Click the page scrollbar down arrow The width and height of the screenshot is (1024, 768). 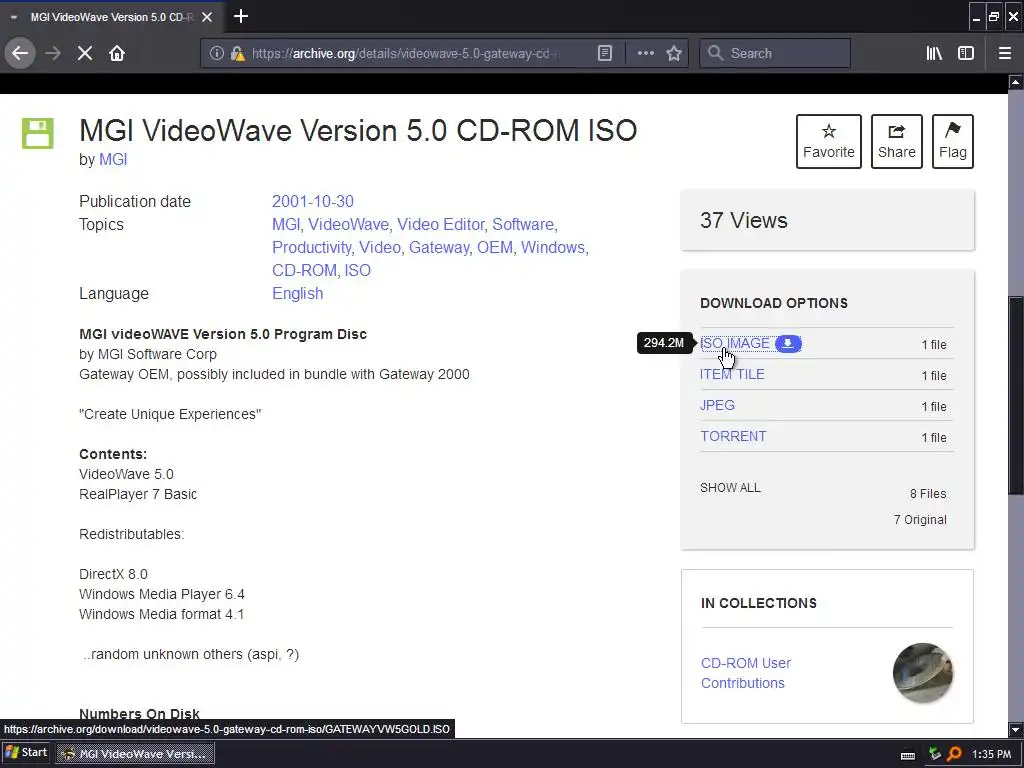pyautogui.click(x=1016, y=729)
